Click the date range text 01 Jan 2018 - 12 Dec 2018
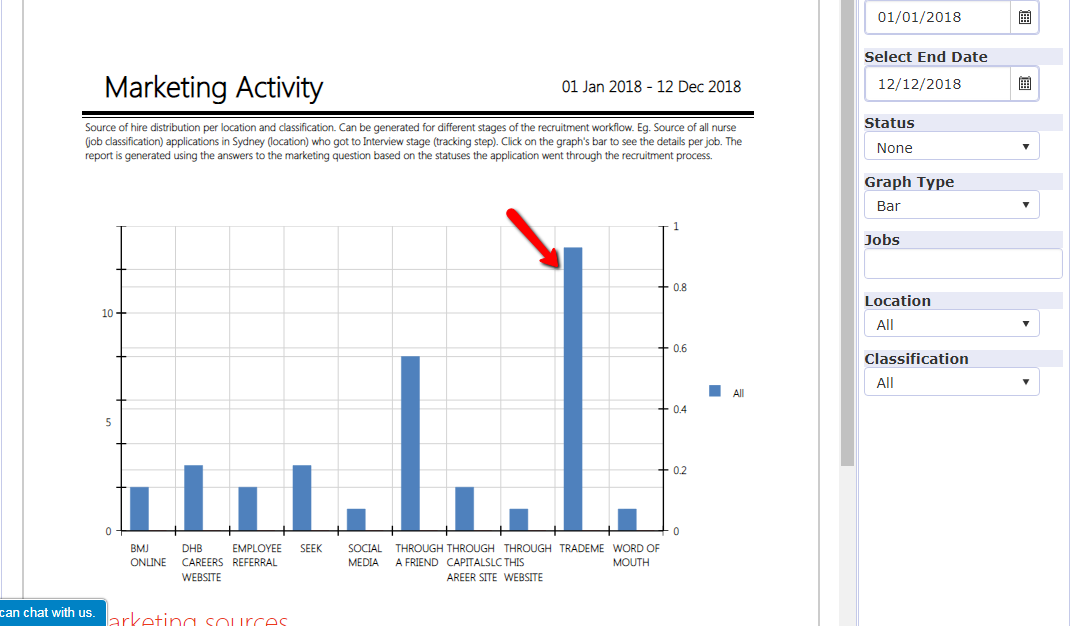Image resolution: width=1073 pixels, height=626 pixels. tap(651, 87)
